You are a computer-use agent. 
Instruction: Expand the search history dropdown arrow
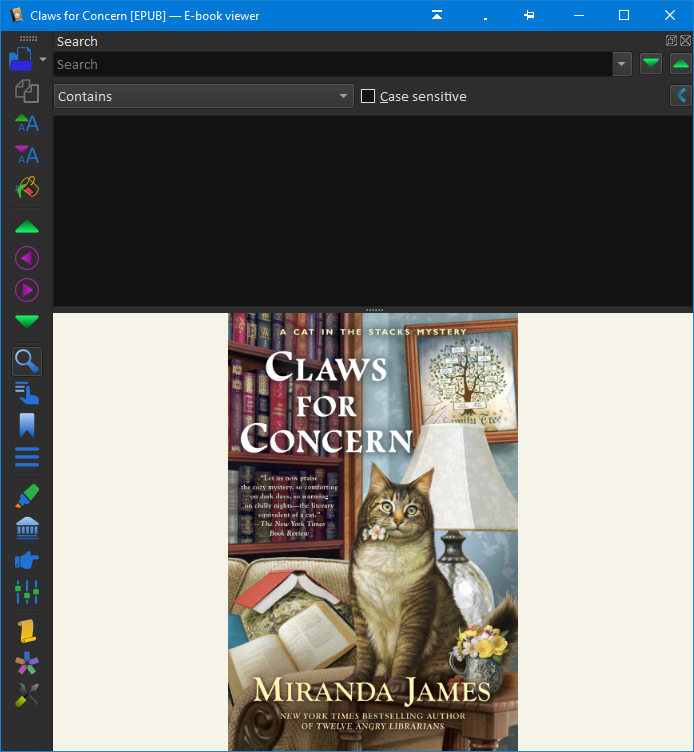pos(622,64)
